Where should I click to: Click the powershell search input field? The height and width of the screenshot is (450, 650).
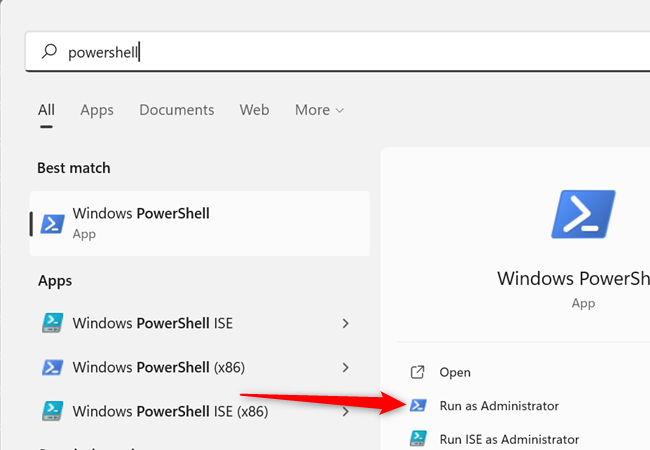[x=337, y=52]
